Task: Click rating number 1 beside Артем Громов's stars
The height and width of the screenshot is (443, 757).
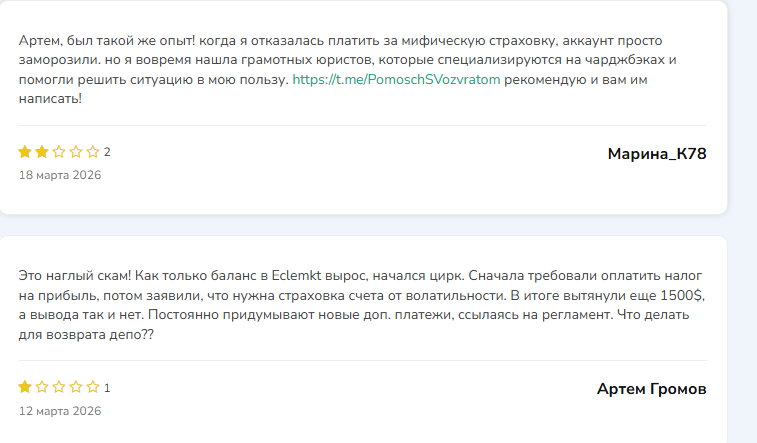Action: pos(107,388)
